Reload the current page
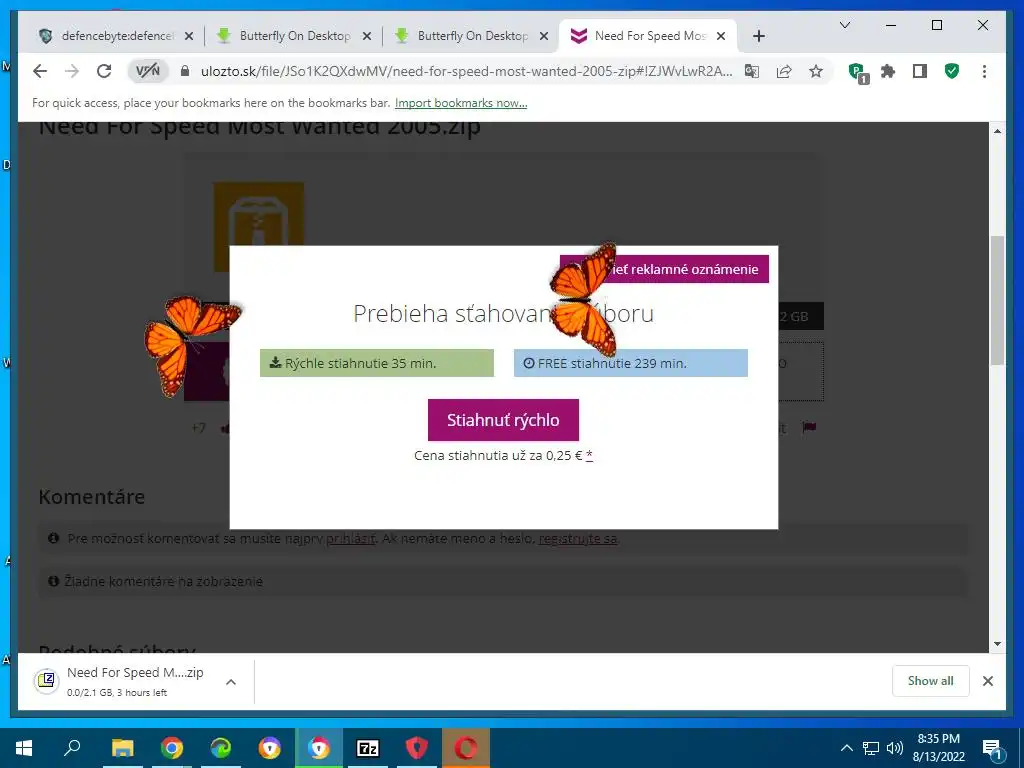This screenshot has width=1024, height=768. tap(104, 71)
